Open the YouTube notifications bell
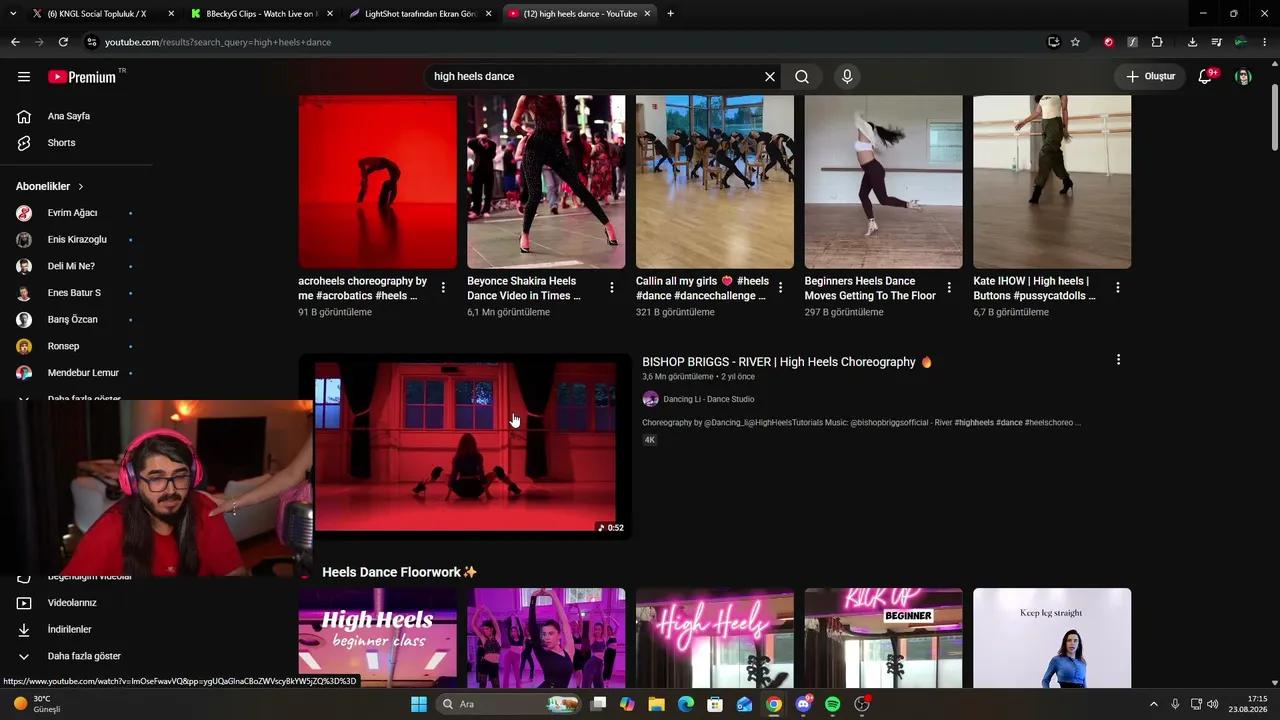 coord(1206,76)
